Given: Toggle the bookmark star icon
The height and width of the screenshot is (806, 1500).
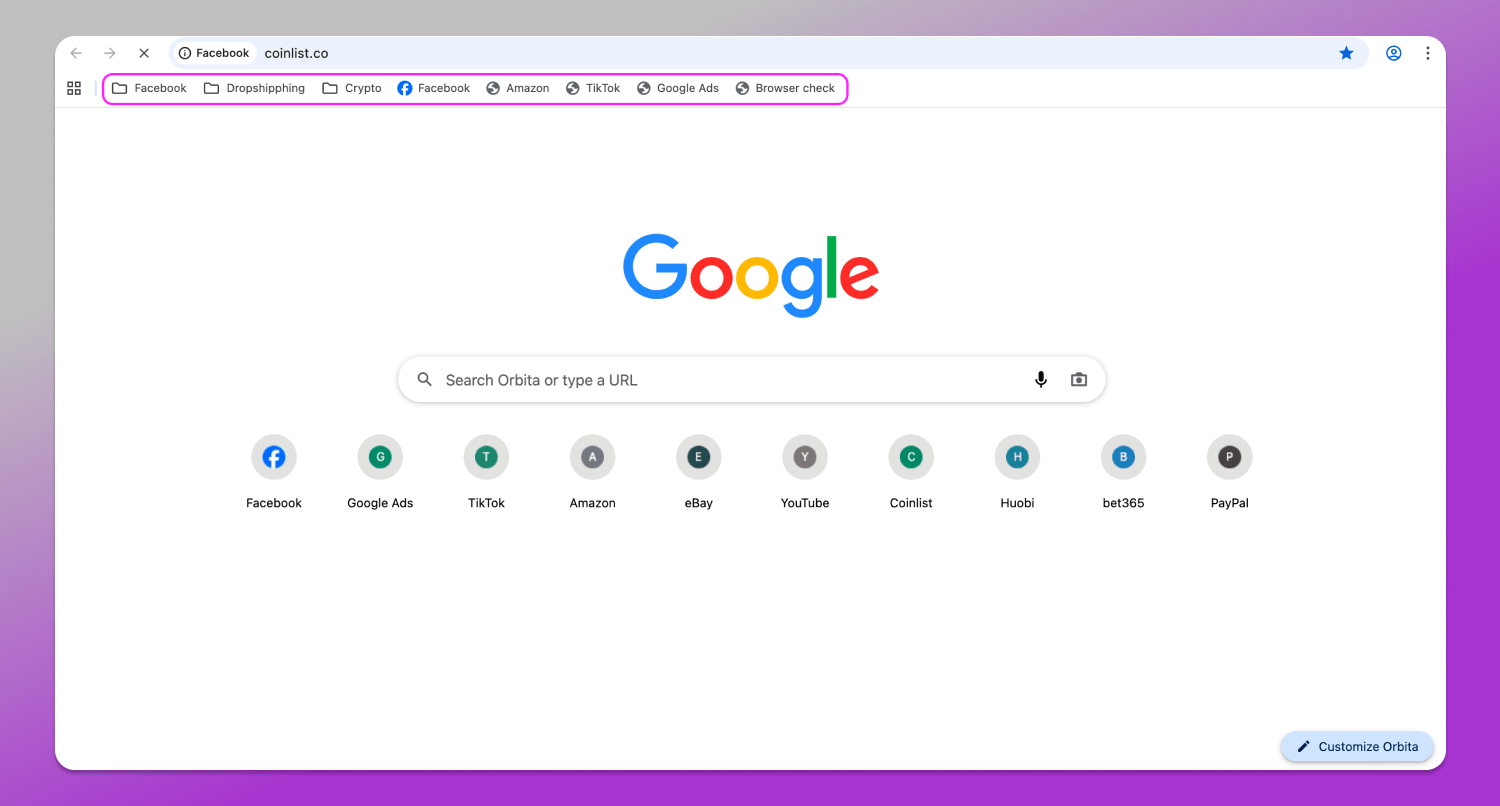Looking at the screenshot, I should 1346,53.
